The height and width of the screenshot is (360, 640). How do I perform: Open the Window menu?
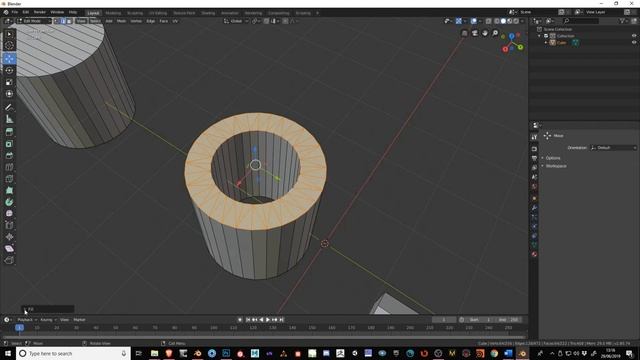57,13
